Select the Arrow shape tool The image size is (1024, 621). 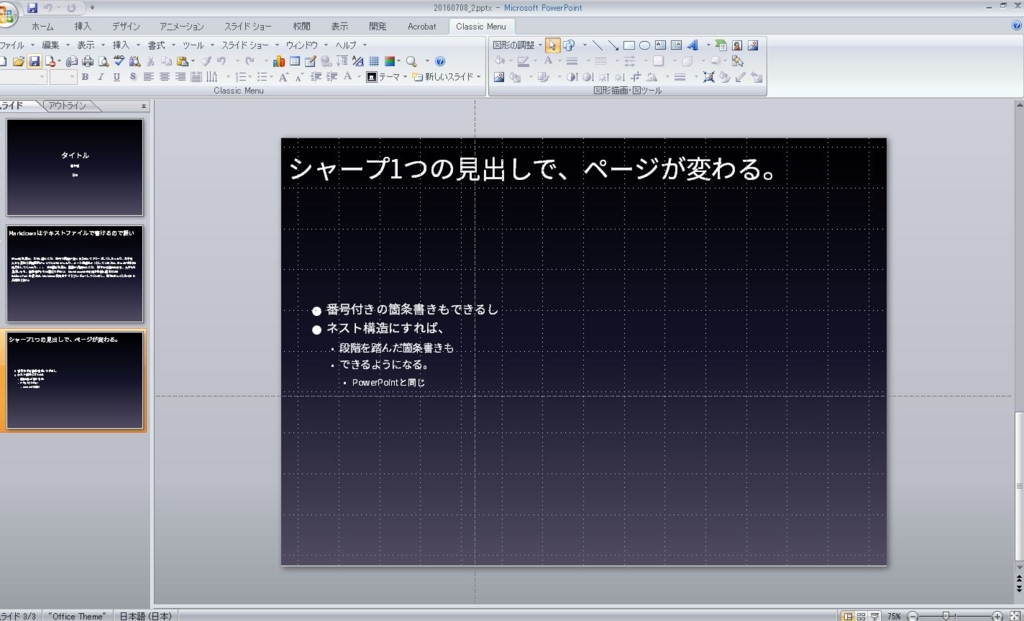[613, 45]
